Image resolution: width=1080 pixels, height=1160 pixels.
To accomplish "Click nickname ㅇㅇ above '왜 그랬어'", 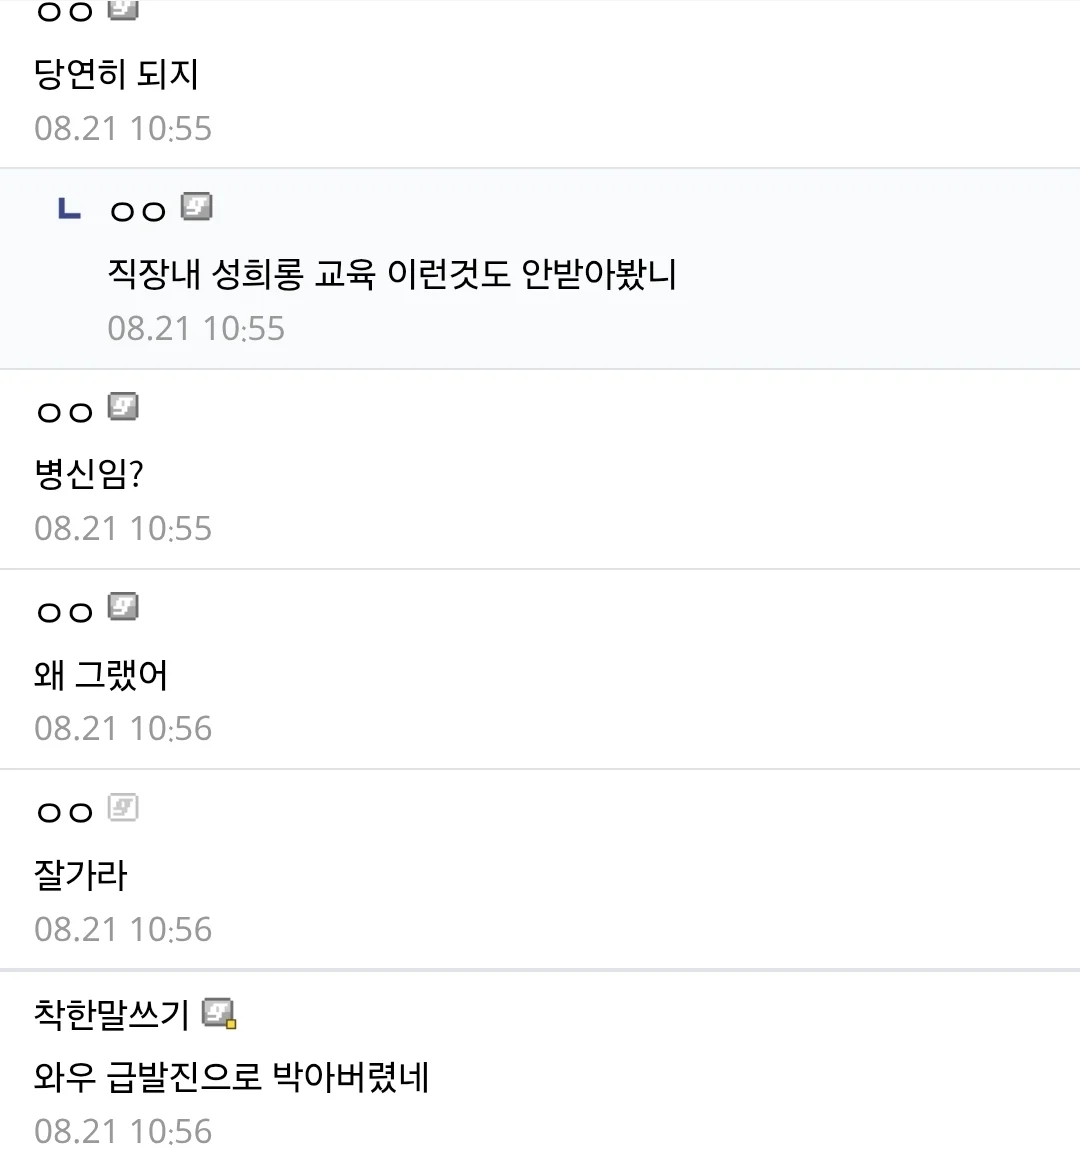I will [x=65, y=613].
